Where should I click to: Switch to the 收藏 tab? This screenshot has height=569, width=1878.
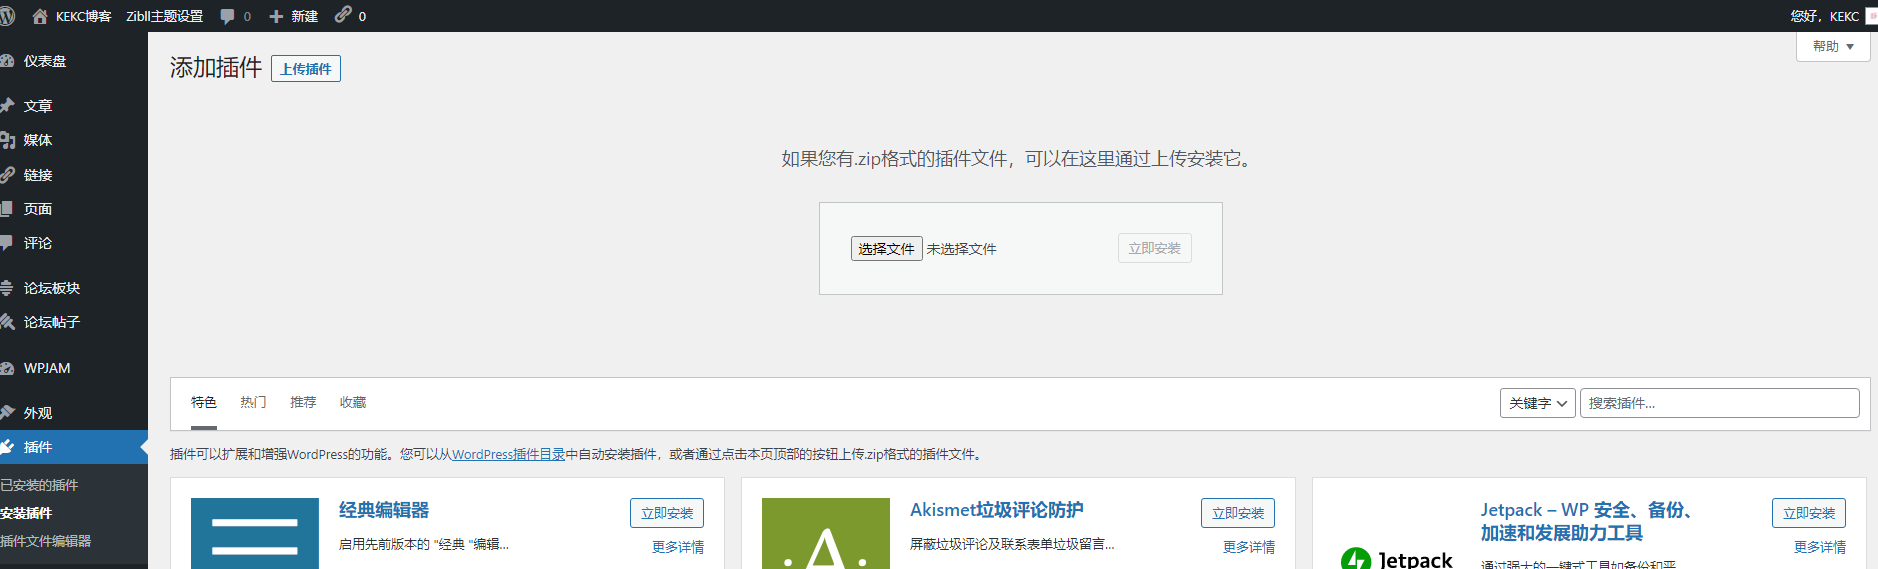pyautogui.click(x=353, y=402)
